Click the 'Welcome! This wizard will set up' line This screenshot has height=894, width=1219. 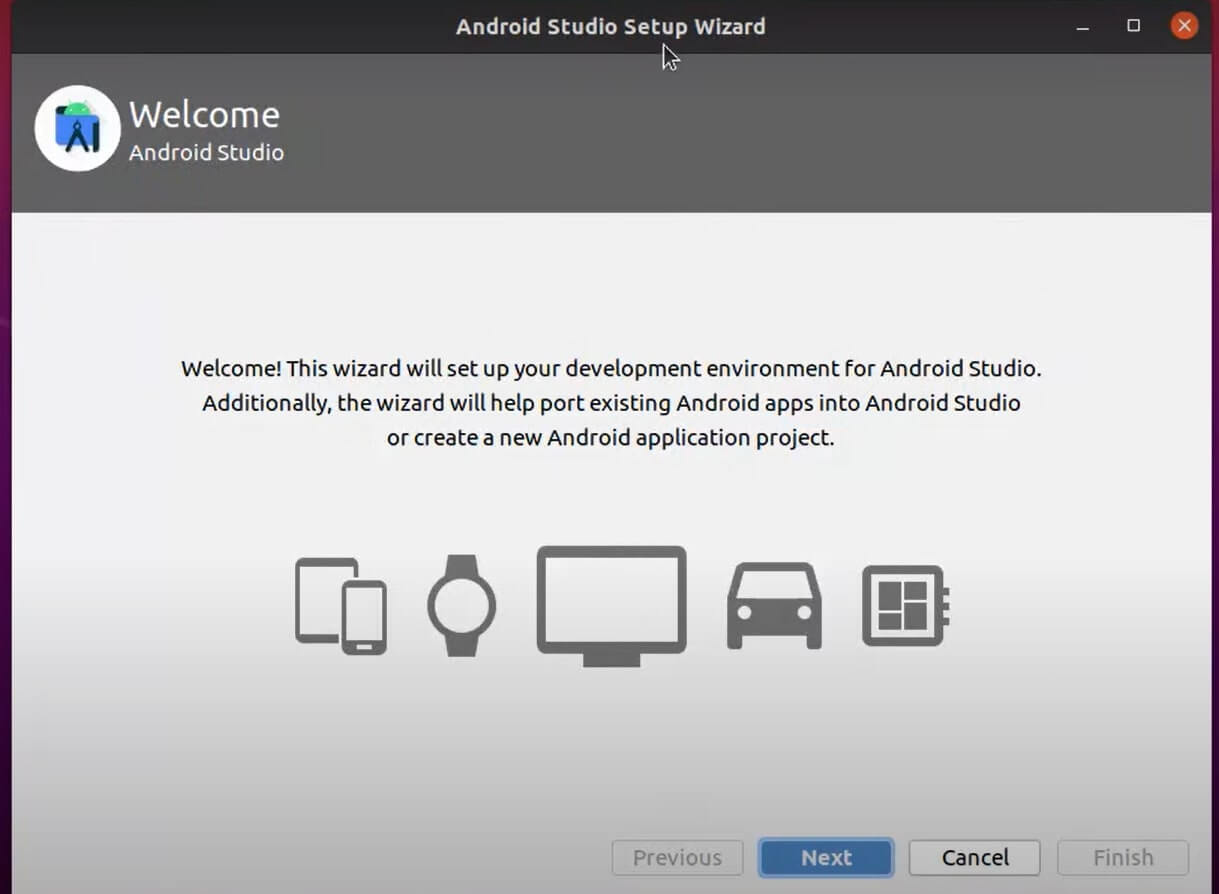point(610,368)
